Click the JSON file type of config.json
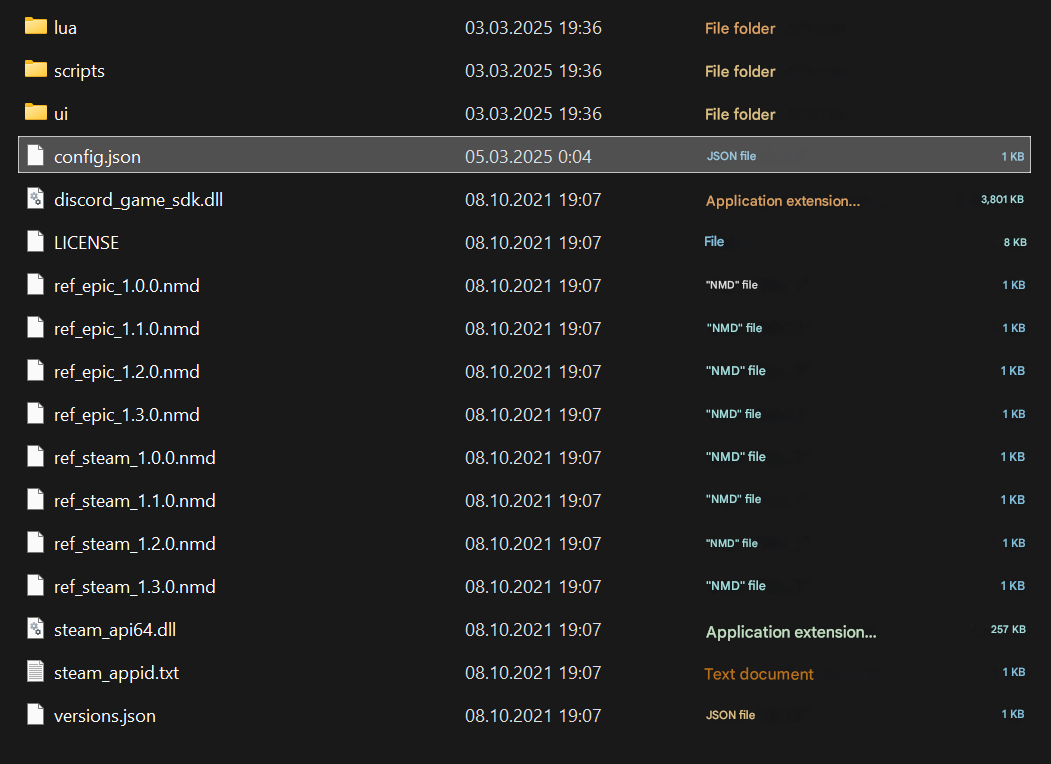The image size is (1051, 764). click(x=731, y=156)
